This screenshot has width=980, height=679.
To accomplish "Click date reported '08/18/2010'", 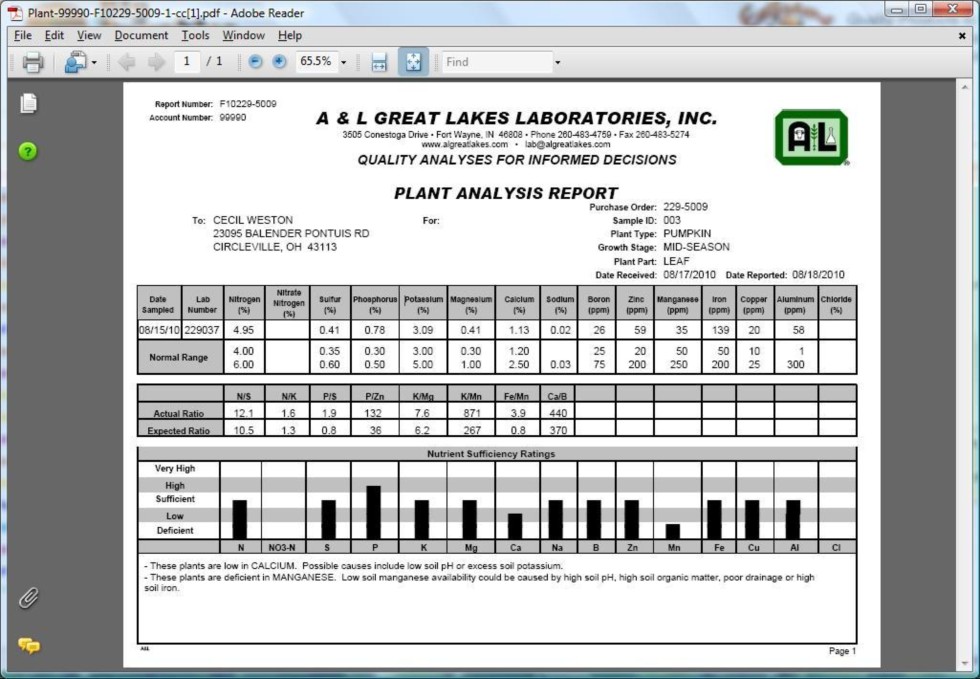I will (818, 274).
